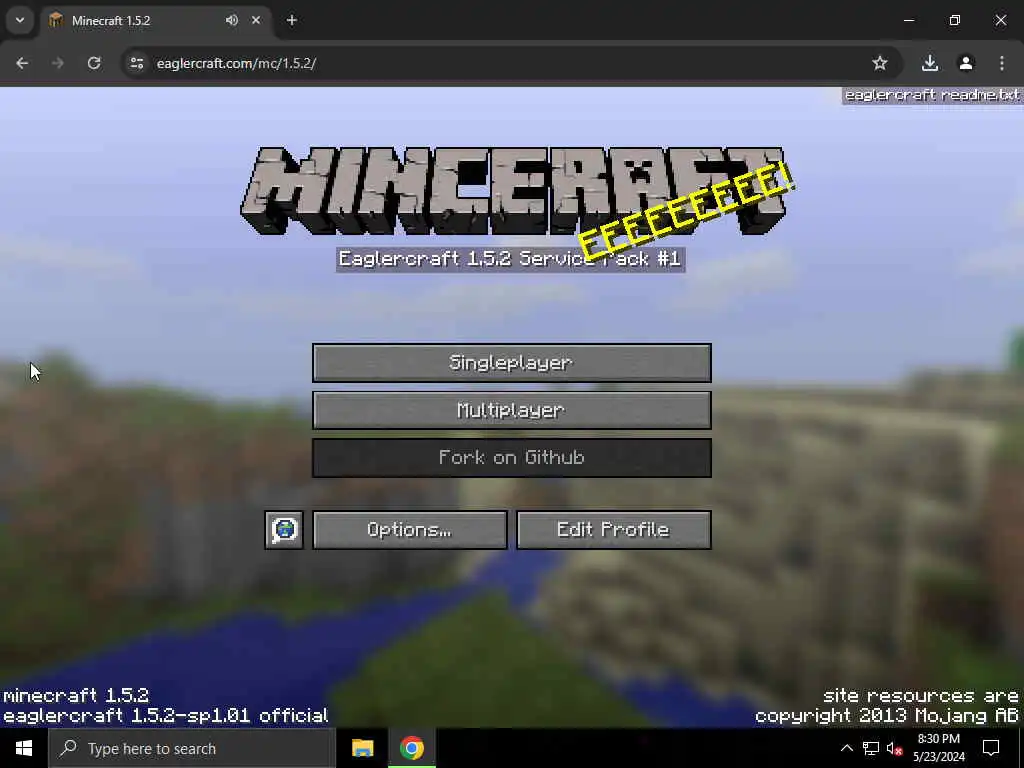Screen dimensions: 1024x768
Task: Open the clock showing 8:30 PM
Action: pos(938,748)
